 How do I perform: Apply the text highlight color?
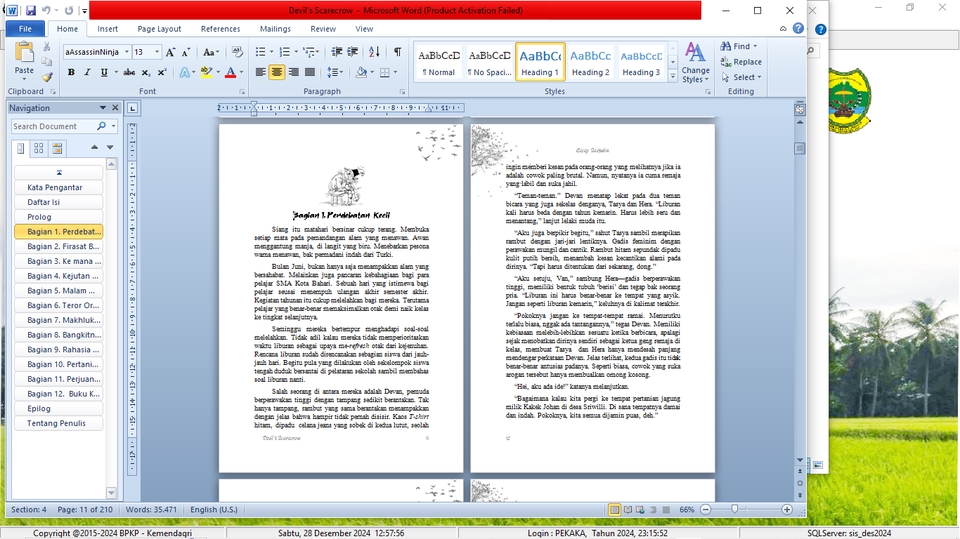pyautogui.click(x=206, y=72)
